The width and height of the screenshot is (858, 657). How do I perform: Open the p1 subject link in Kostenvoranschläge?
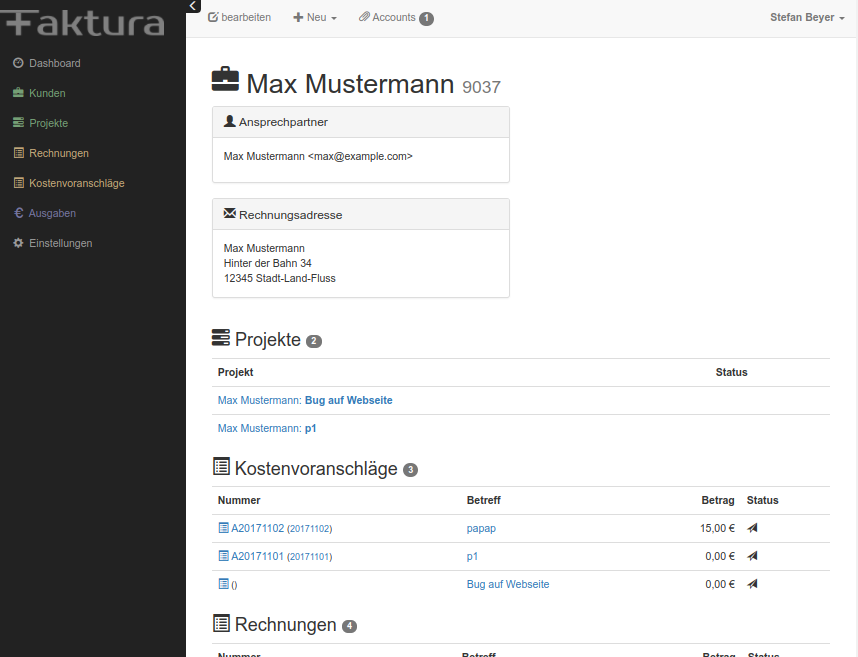click(472, 557)
